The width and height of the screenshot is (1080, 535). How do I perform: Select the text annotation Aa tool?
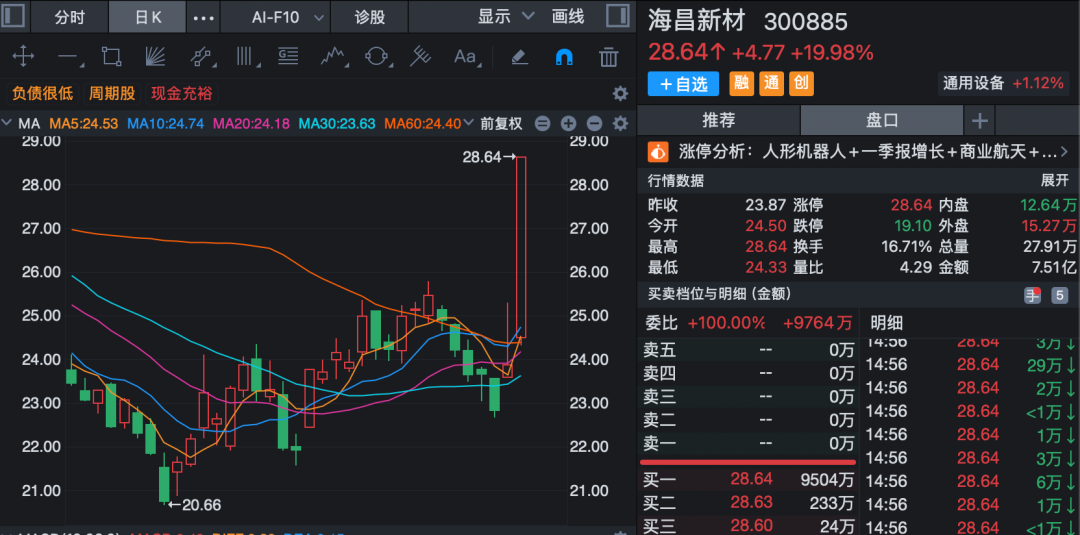[465, 57]
